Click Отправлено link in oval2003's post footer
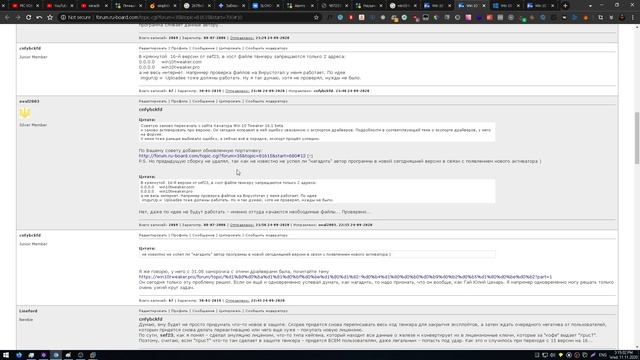This screenshot has height=360, width=640. [x=242, y=225]
